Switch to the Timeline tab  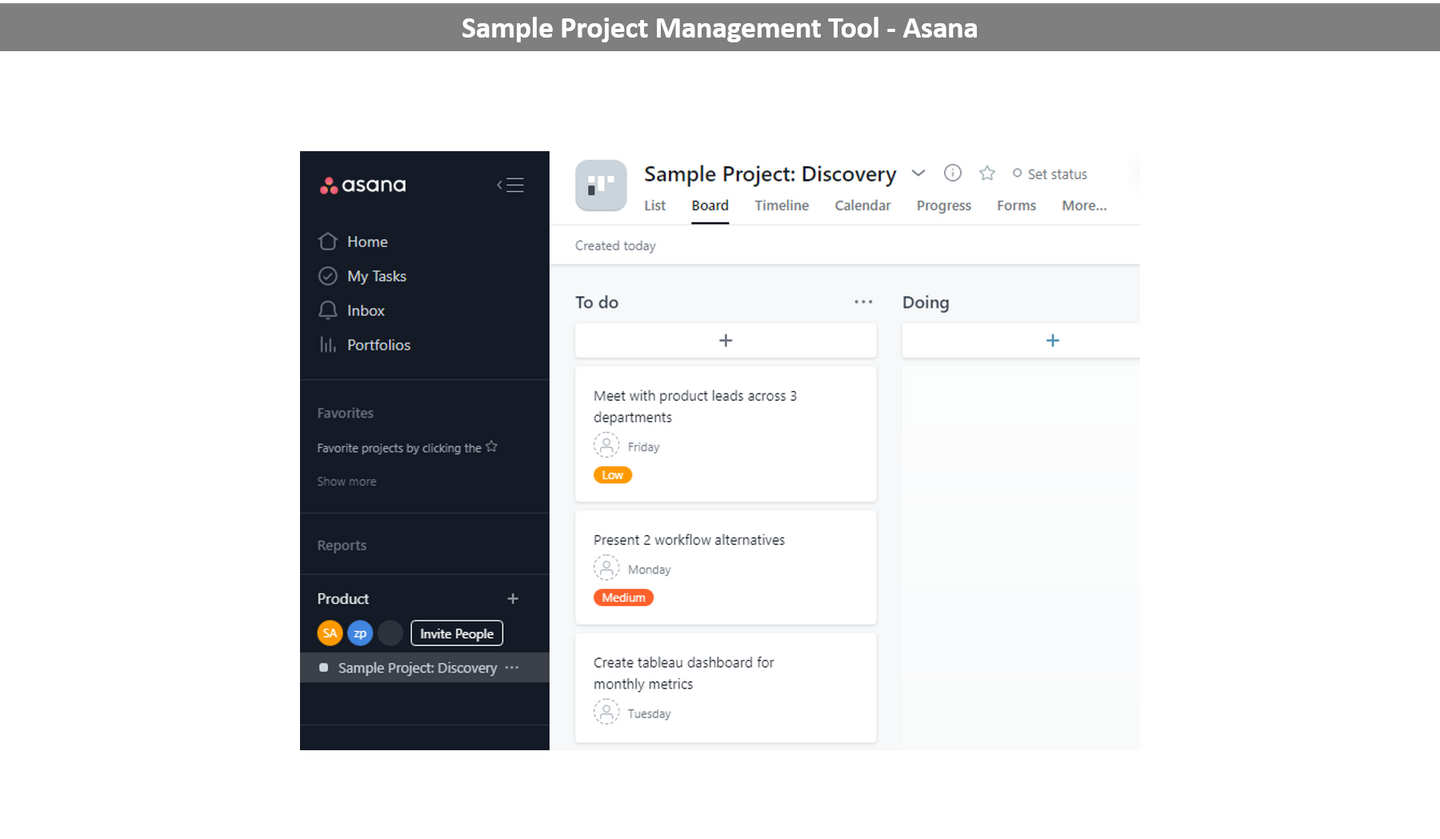click(782, 206)
